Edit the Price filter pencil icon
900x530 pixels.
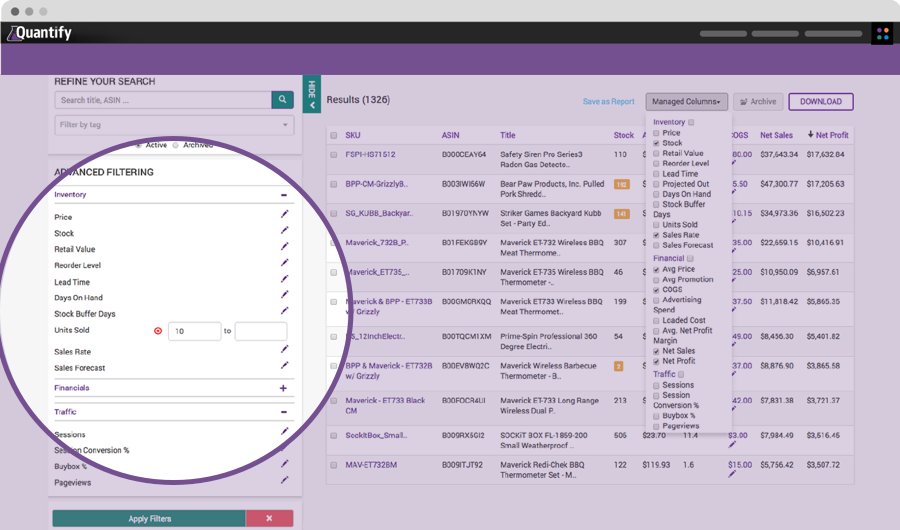[x=284, y=214]
